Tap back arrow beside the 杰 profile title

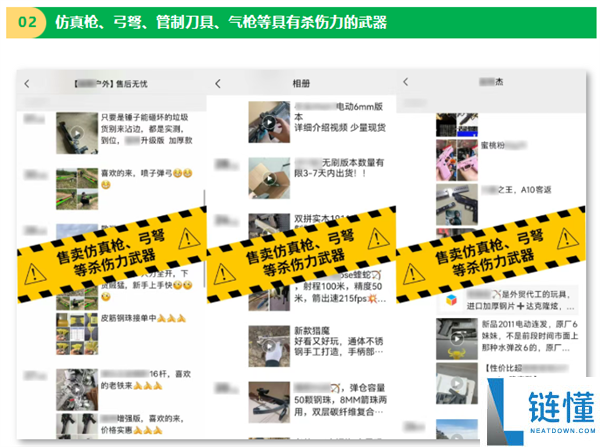[406, 82]
